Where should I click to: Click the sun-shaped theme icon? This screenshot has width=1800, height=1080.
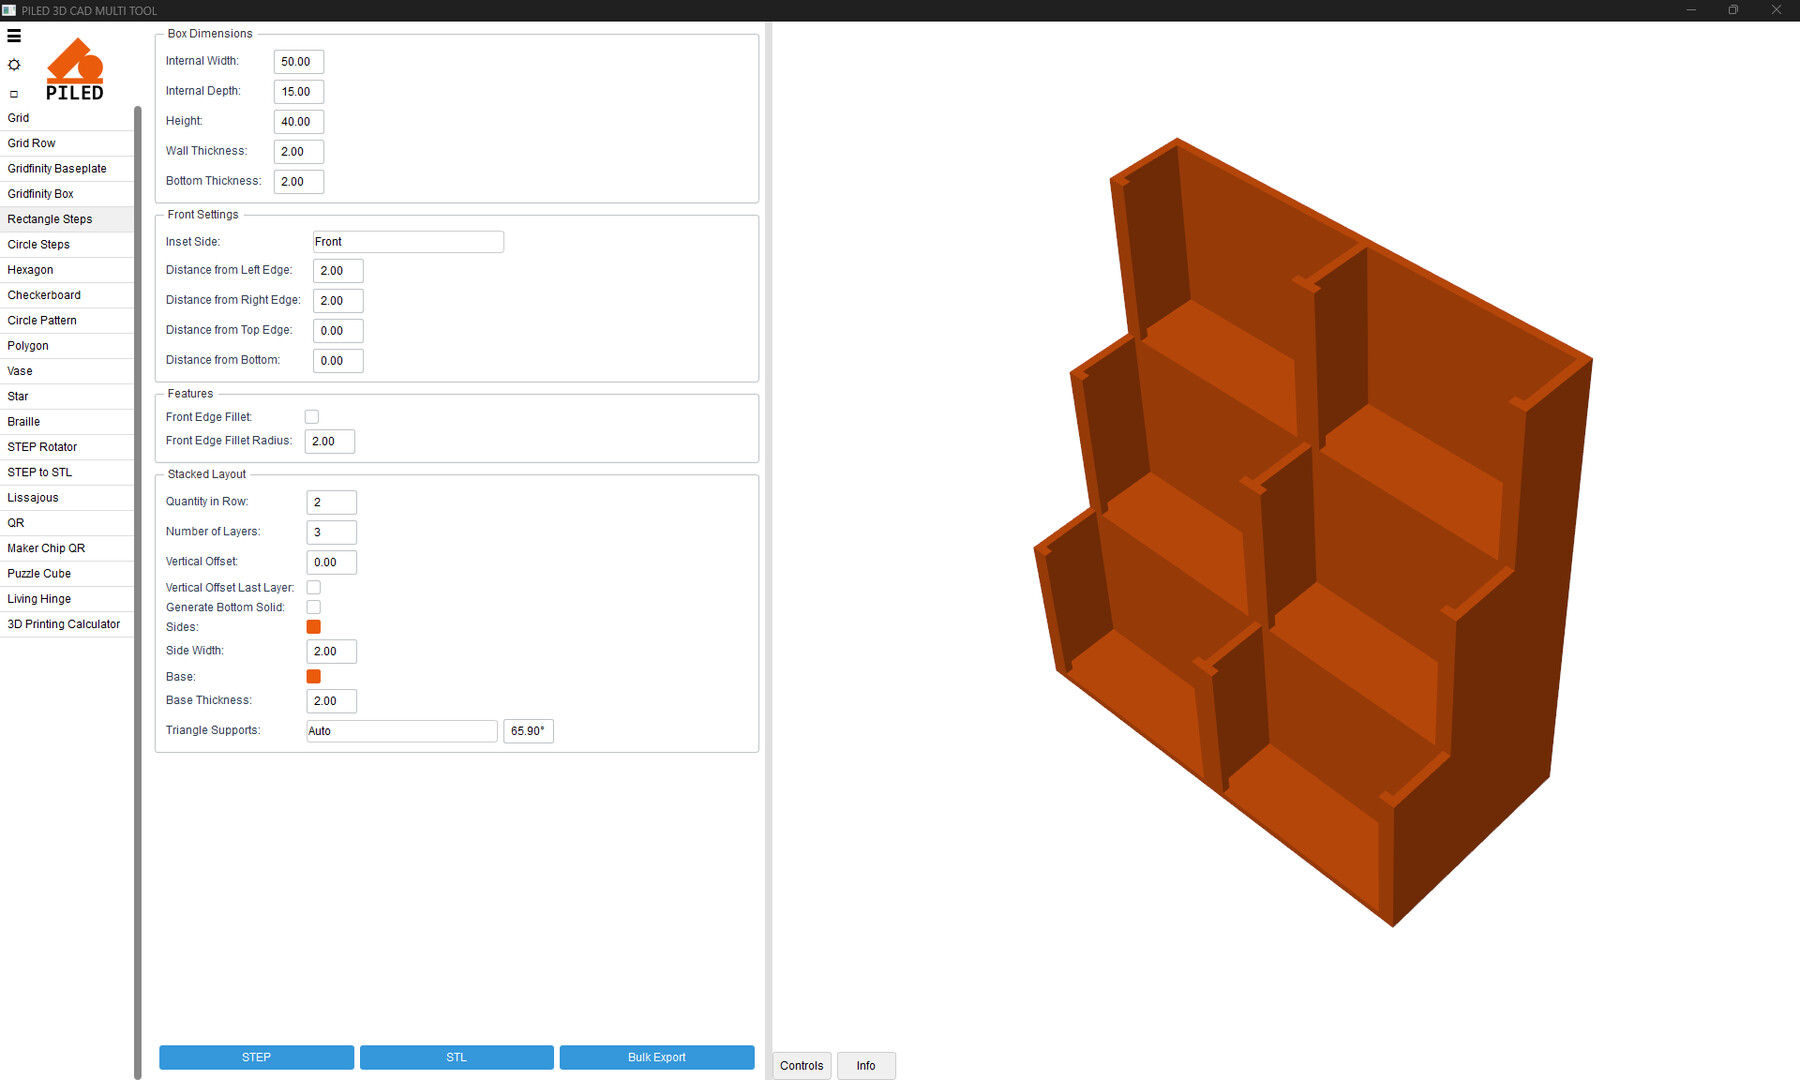(14, 65)
